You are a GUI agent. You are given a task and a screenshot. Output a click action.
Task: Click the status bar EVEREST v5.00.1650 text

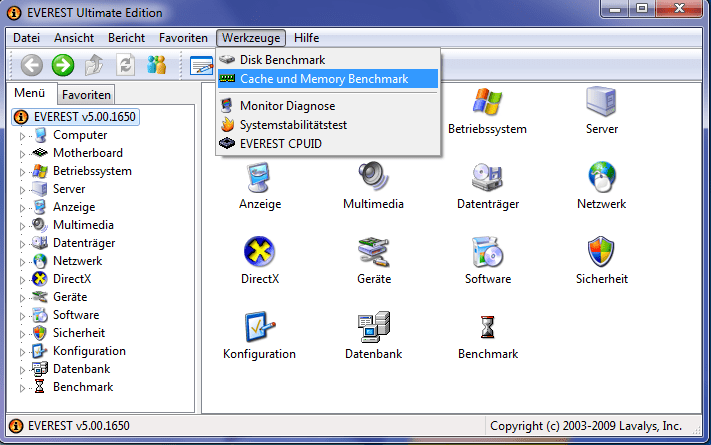78,425
